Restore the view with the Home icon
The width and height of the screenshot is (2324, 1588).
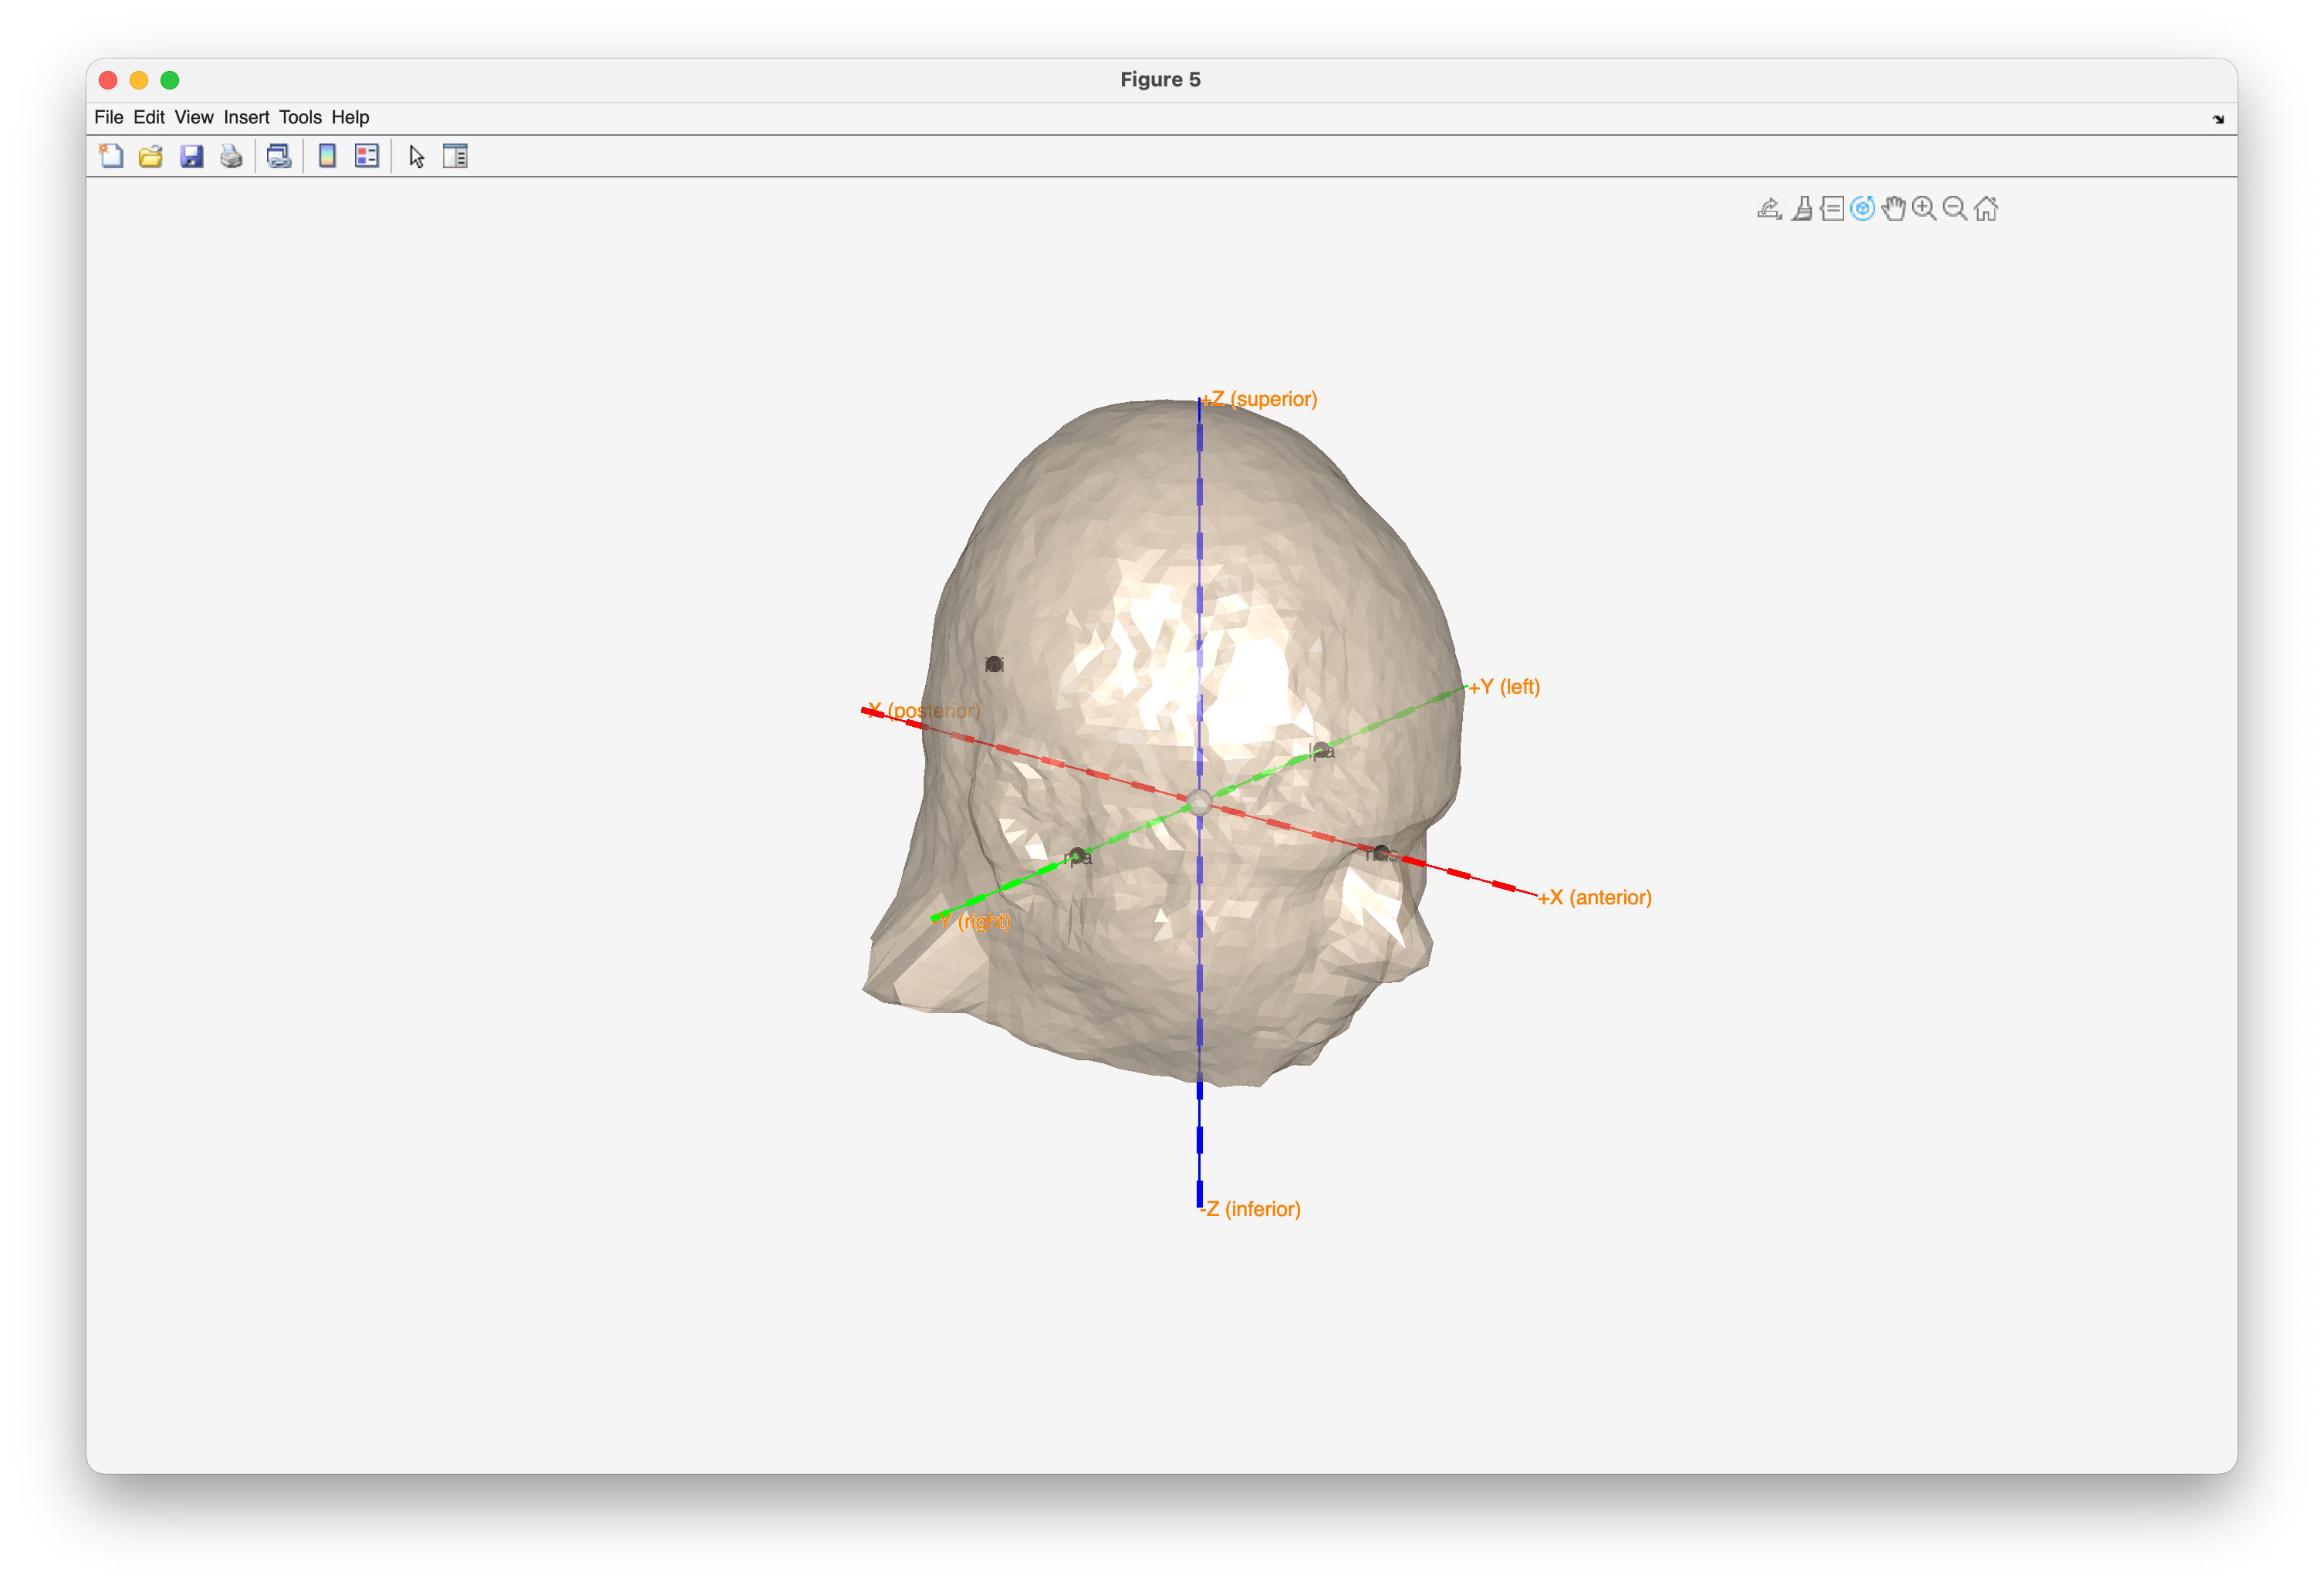(x=1986, y=208)
